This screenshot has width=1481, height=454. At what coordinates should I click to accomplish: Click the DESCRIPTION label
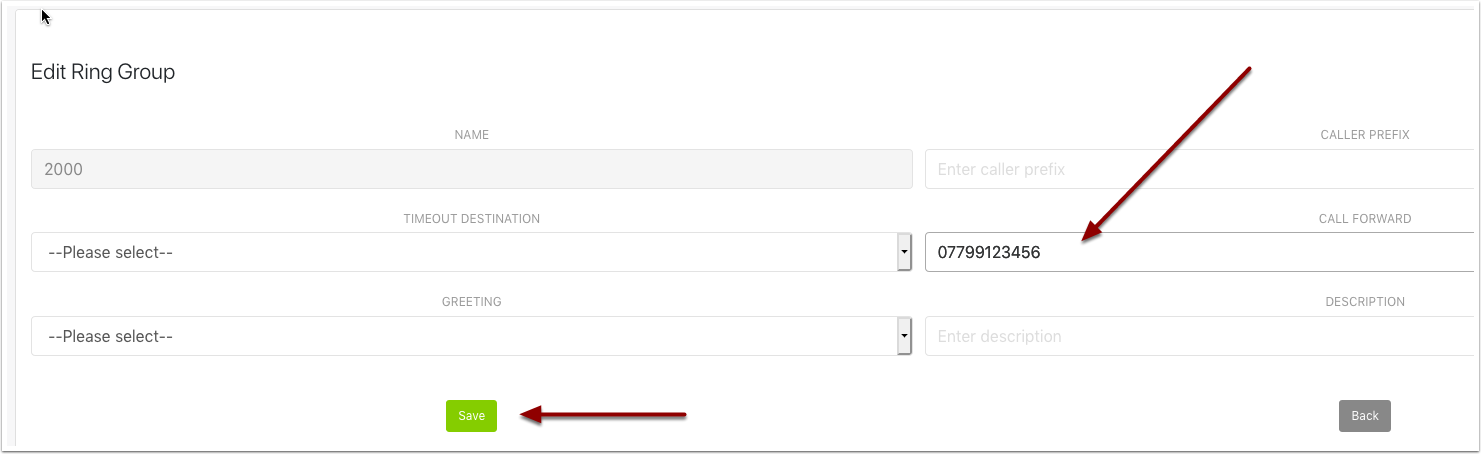click(1364, 302)
